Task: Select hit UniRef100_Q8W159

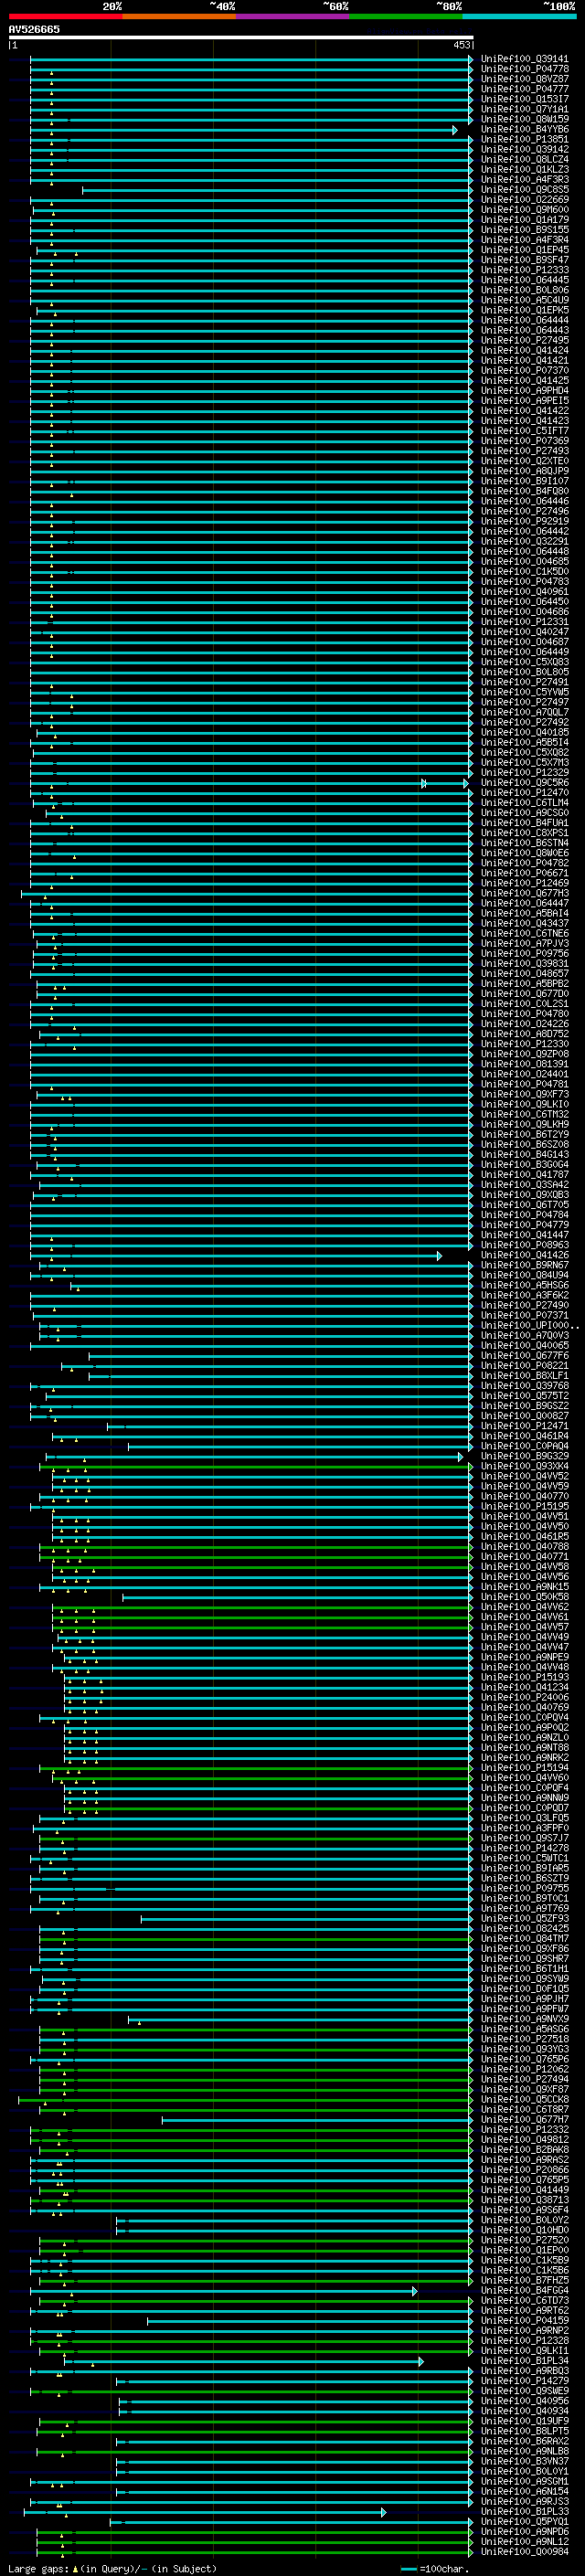Action: 525,119
